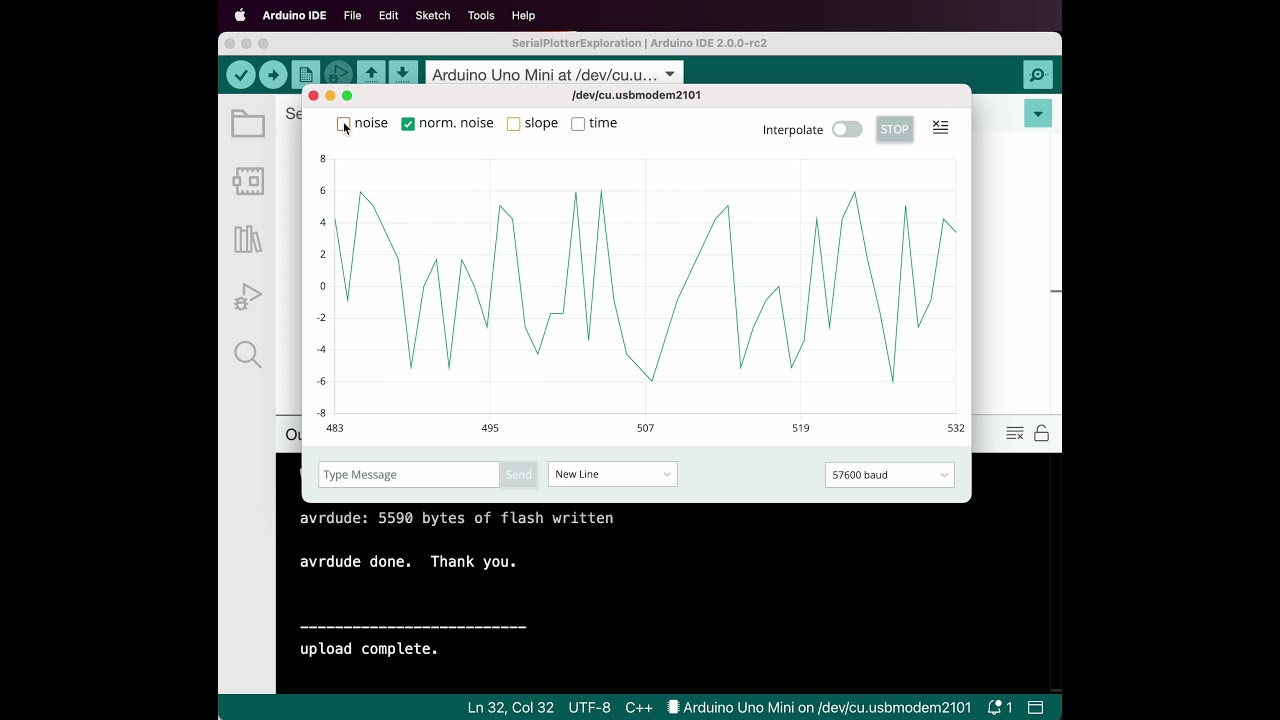
Task: Open the Library Manager sidebar icon
Action: 248,239
